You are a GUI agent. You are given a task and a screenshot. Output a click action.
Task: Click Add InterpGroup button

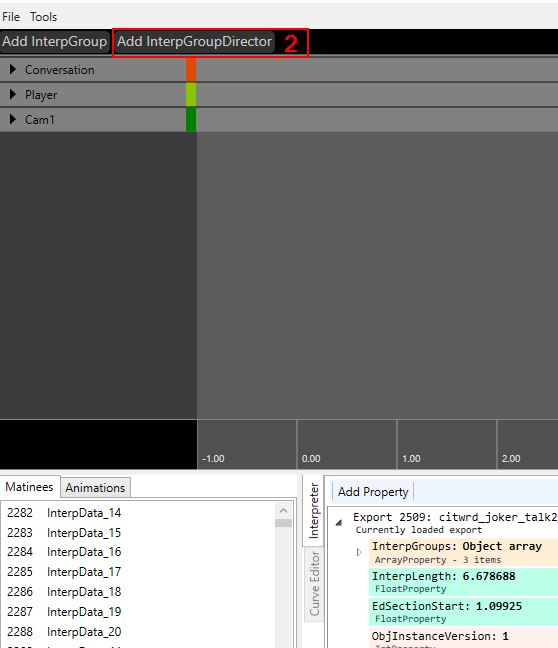(x=55, y=42)
